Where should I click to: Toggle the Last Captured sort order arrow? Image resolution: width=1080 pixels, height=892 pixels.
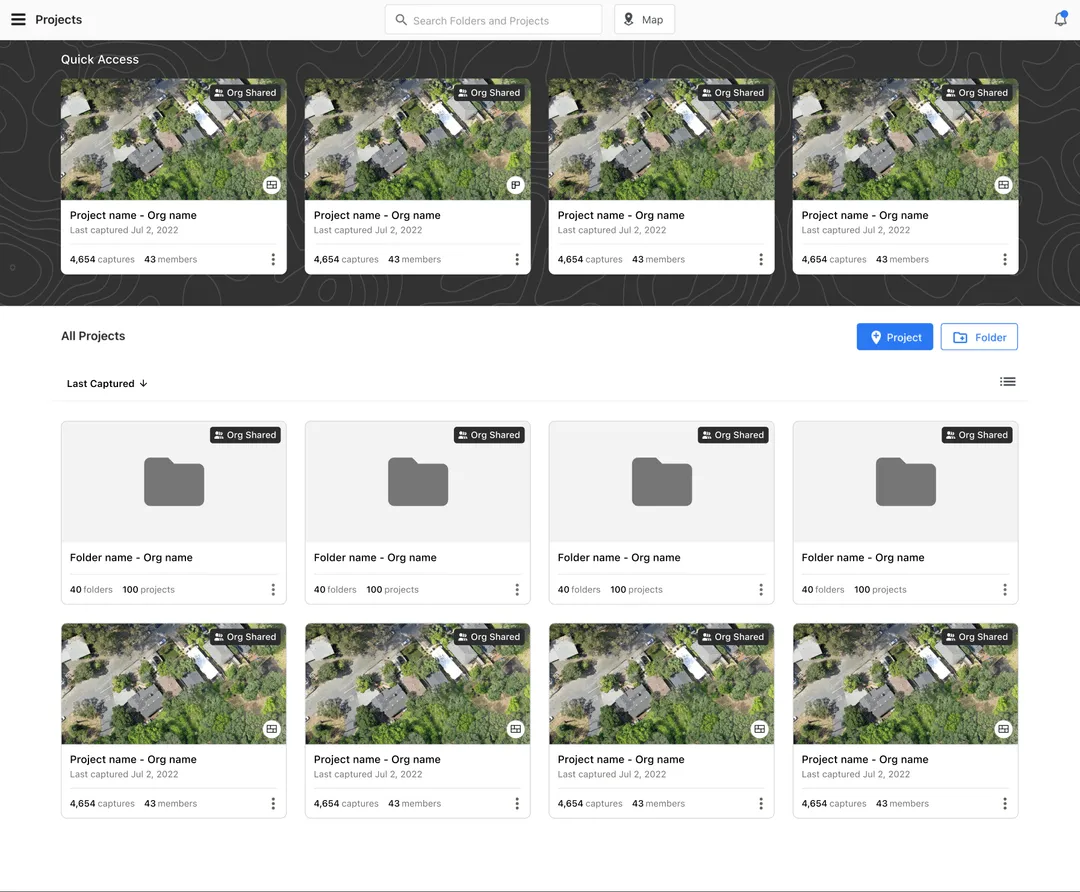(x=143, y=383)
